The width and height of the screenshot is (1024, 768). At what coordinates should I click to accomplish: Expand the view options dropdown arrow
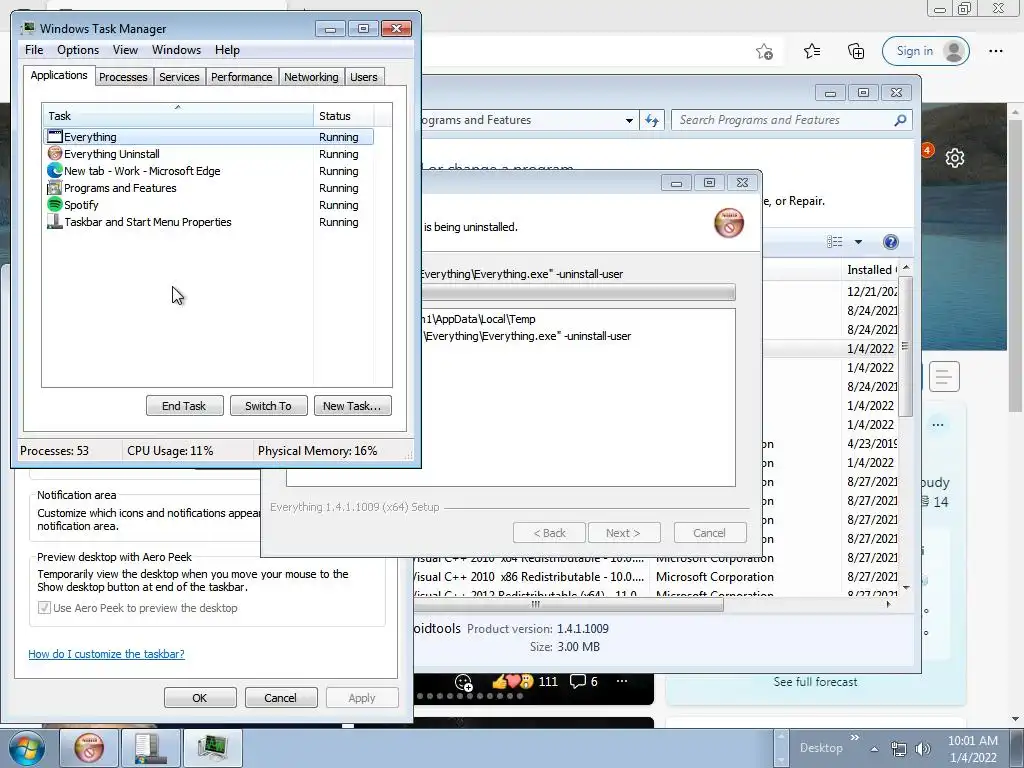(858, 242)
